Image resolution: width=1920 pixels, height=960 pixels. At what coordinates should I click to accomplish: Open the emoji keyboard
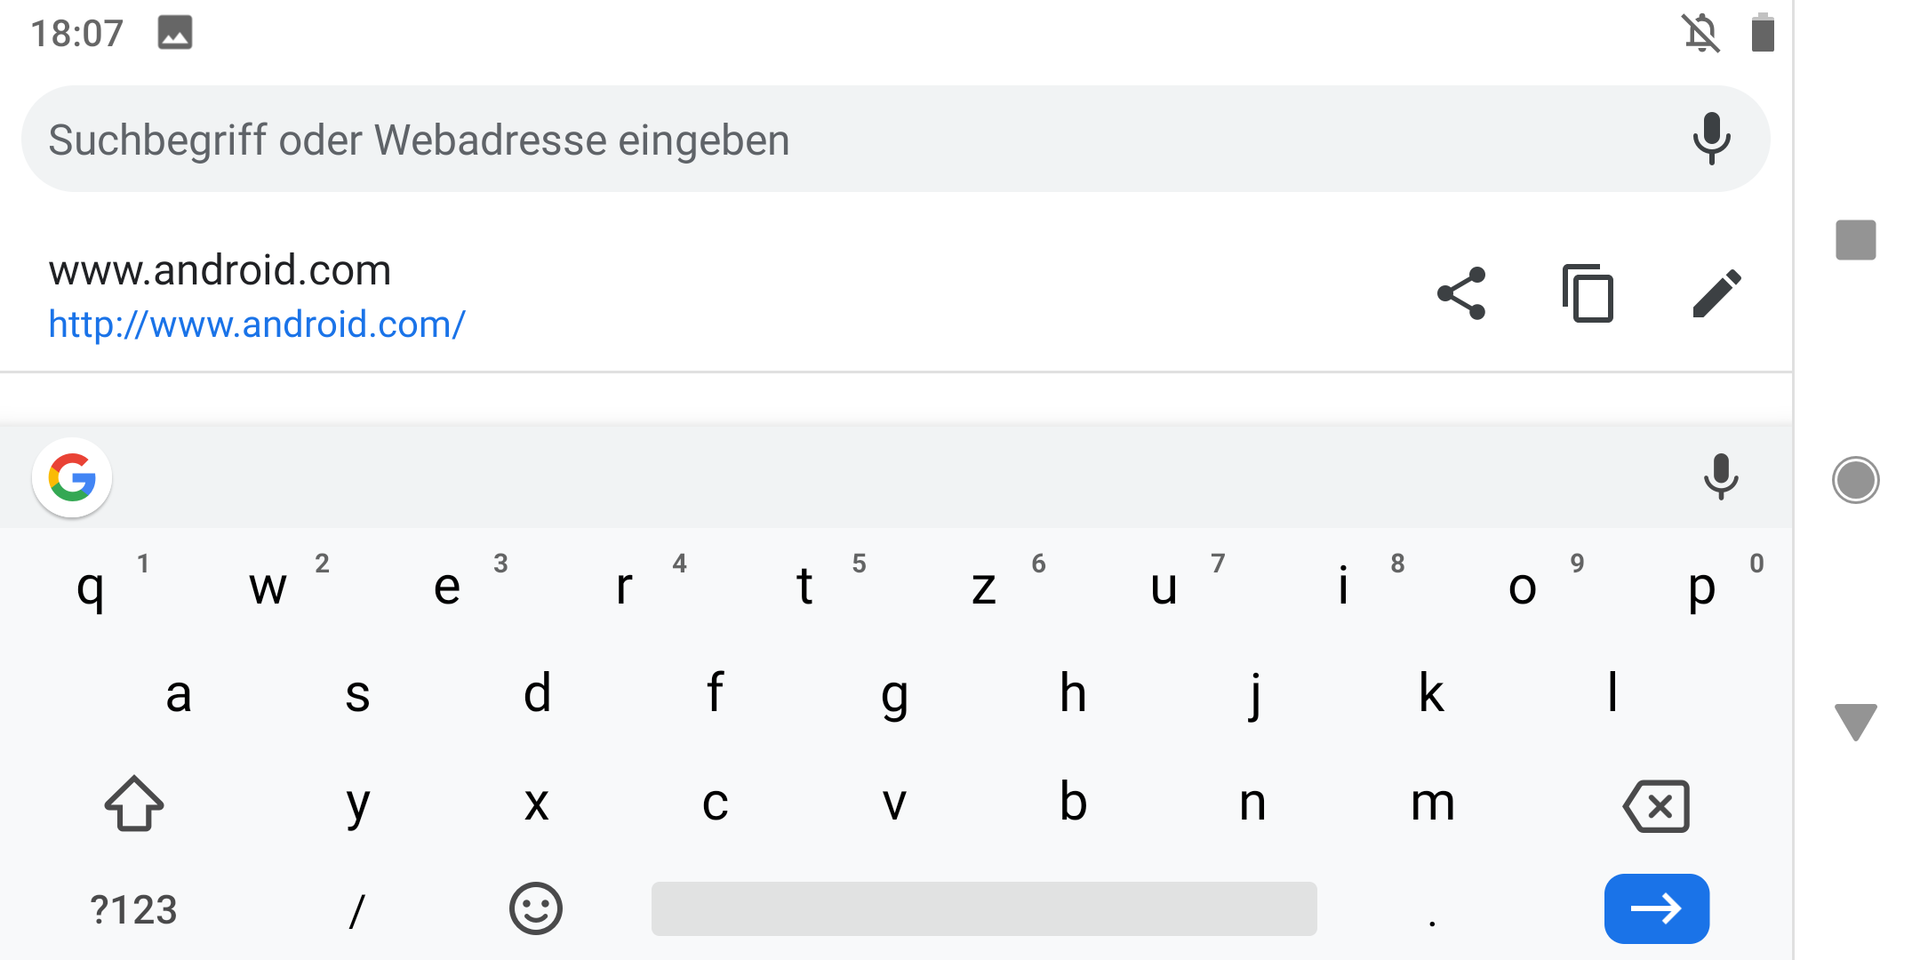coord(536,909)
